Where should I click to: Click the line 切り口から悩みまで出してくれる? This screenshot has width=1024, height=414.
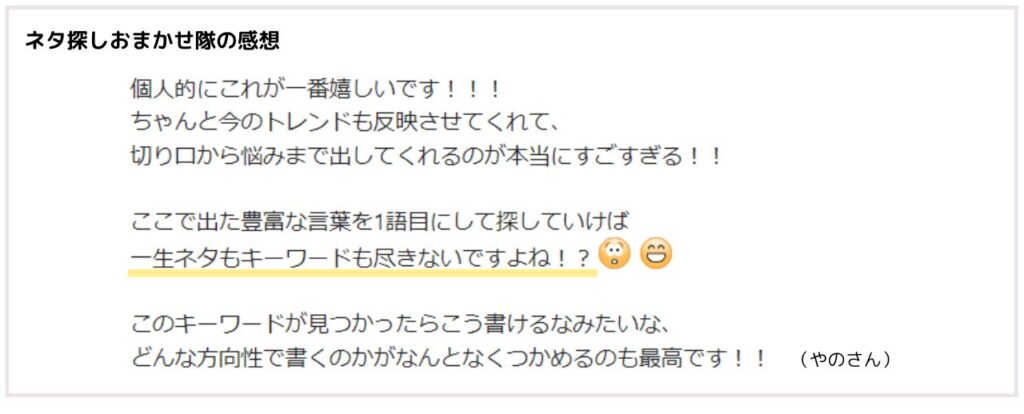428,157
